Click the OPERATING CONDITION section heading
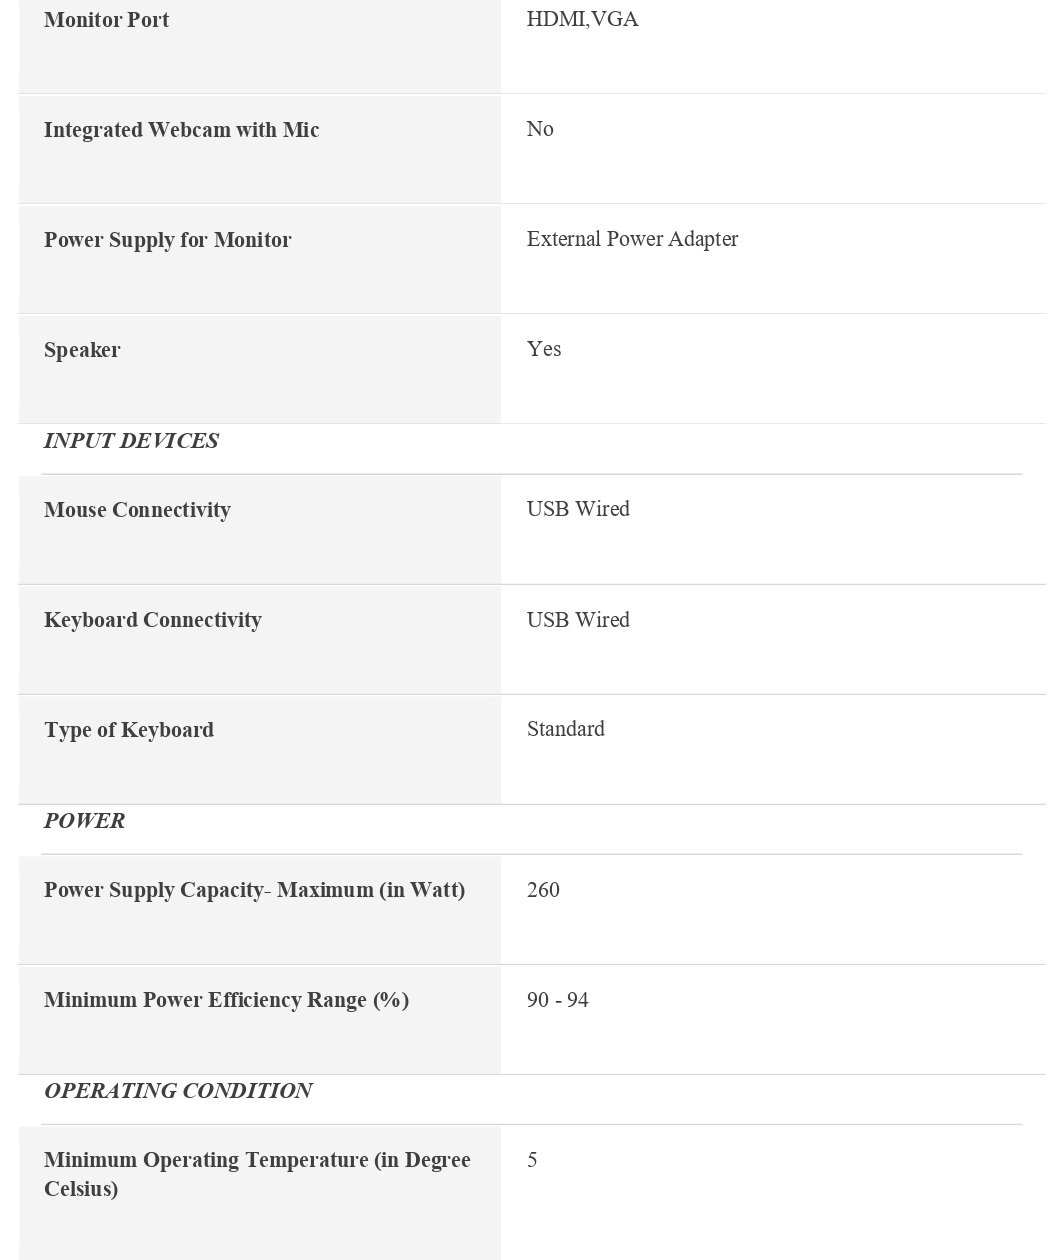The image size is (1053, 1260). (178, 1091)
